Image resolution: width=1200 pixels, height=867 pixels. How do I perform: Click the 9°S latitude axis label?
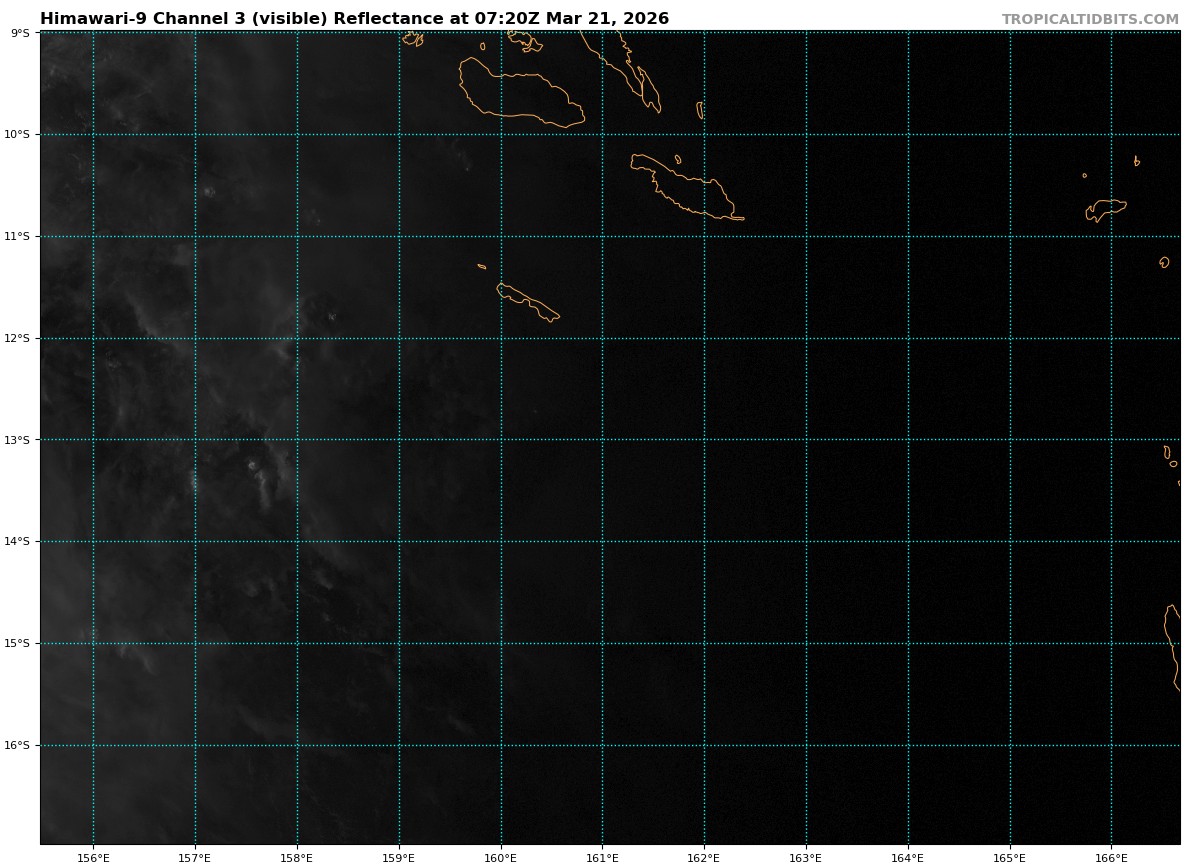click(x=20, y=33)
